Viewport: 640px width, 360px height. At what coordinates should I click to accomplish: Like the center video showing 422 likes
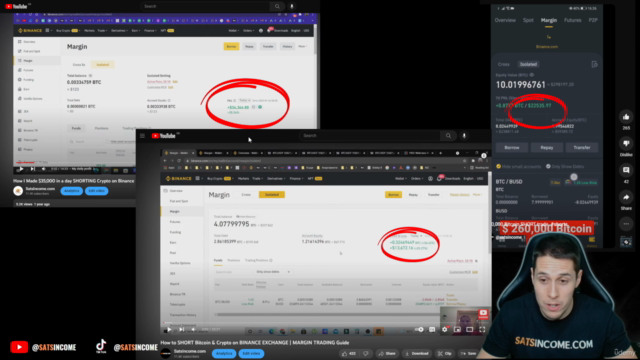(x=348, y=353)
